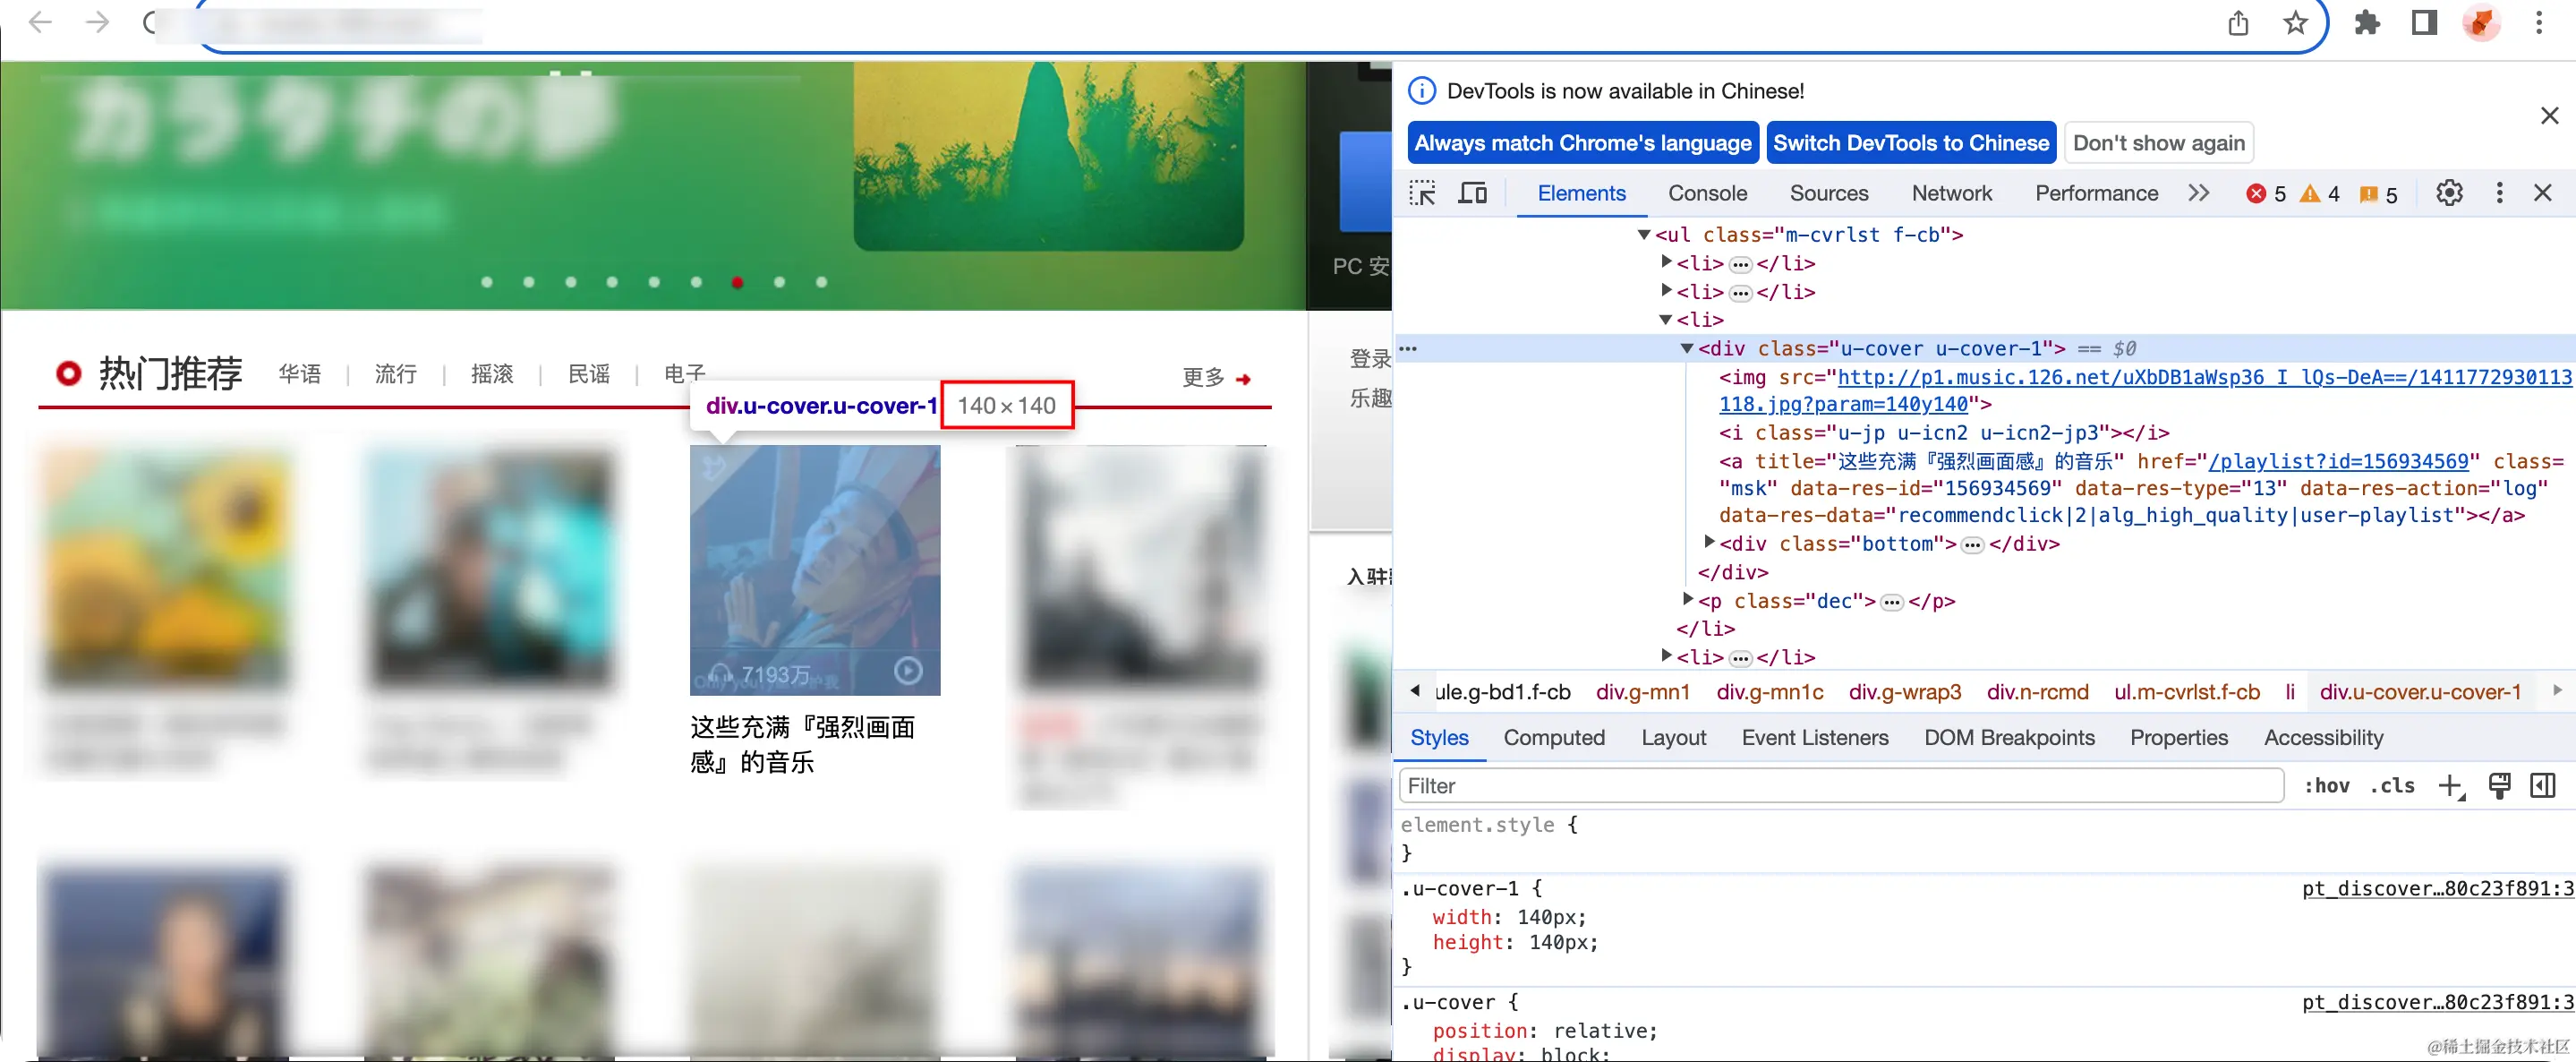
Task: Select the red active carousel dot
Action: 737,282
